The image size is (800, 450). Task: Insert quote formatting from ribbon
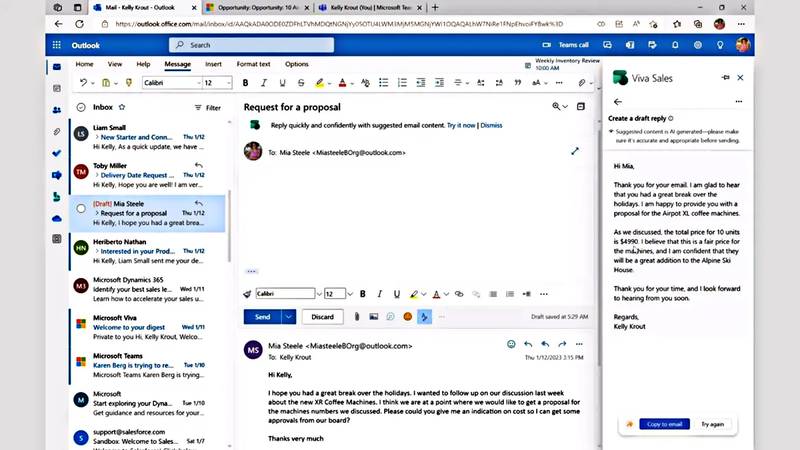(x=517, y=83)
